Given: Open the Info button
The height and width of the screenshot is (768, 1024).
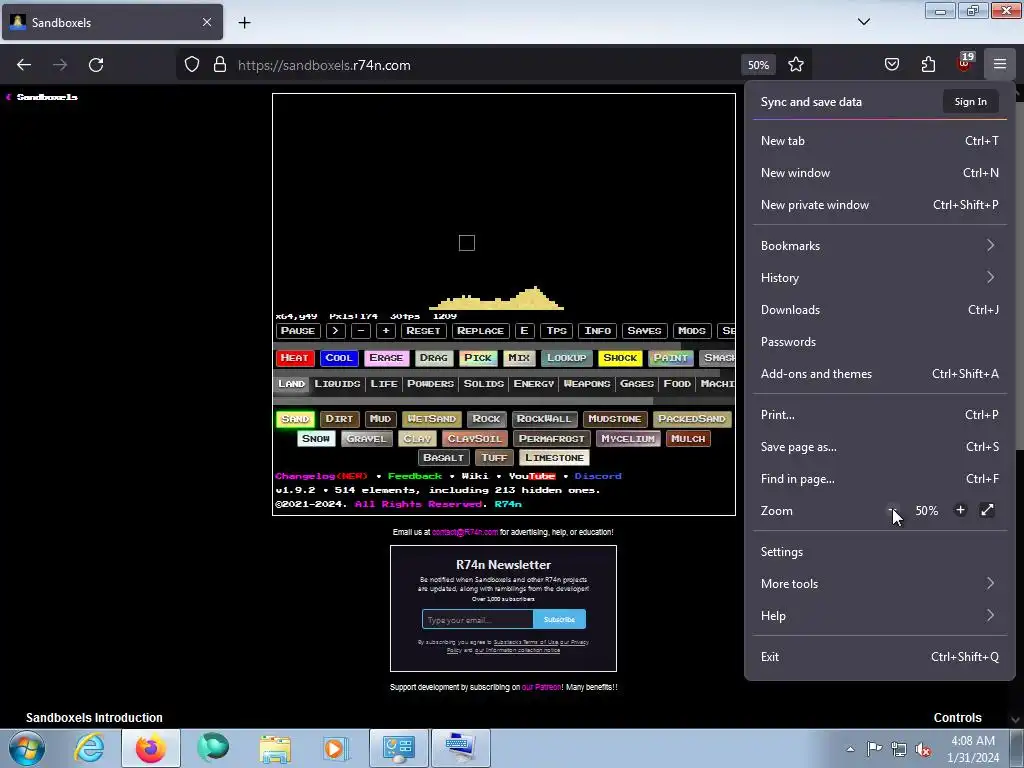Looking at the screenshot, I should pyautogui.click(x=598, y=330).
